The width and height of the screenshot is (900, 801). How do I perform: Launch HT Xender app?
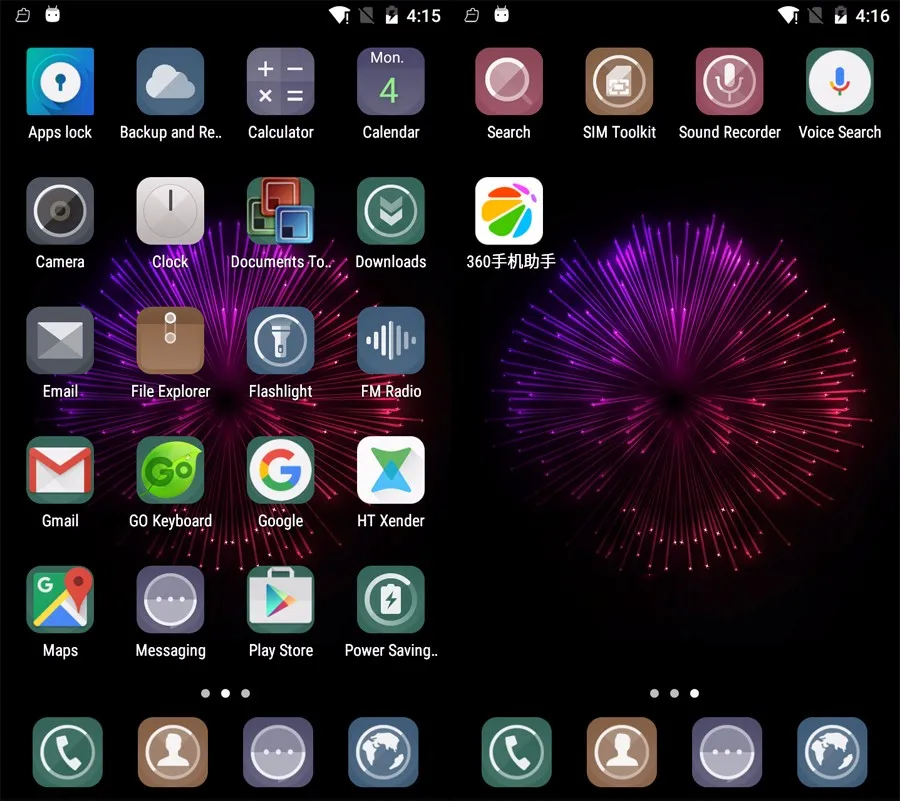click(391, 471)
